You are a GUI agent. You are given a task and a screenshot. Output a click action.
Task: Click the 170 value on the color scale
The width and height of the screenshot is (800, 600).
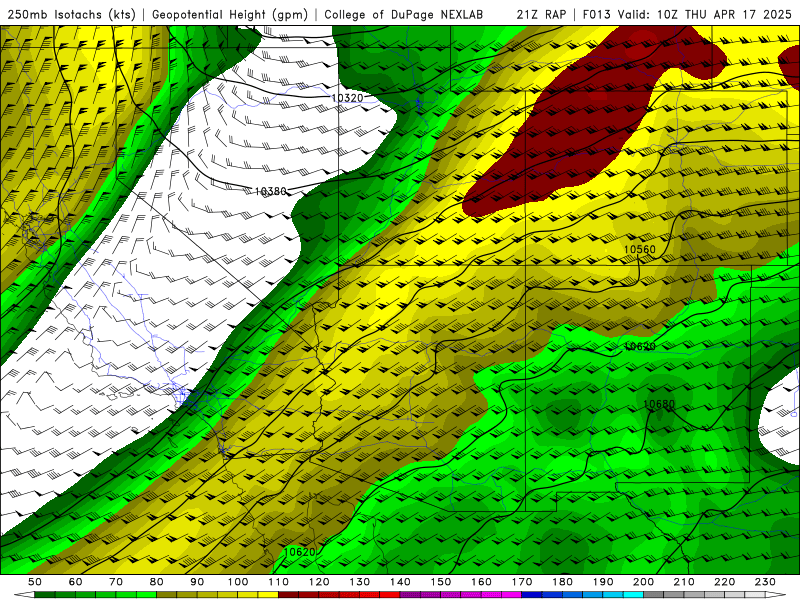click(522, 582)
